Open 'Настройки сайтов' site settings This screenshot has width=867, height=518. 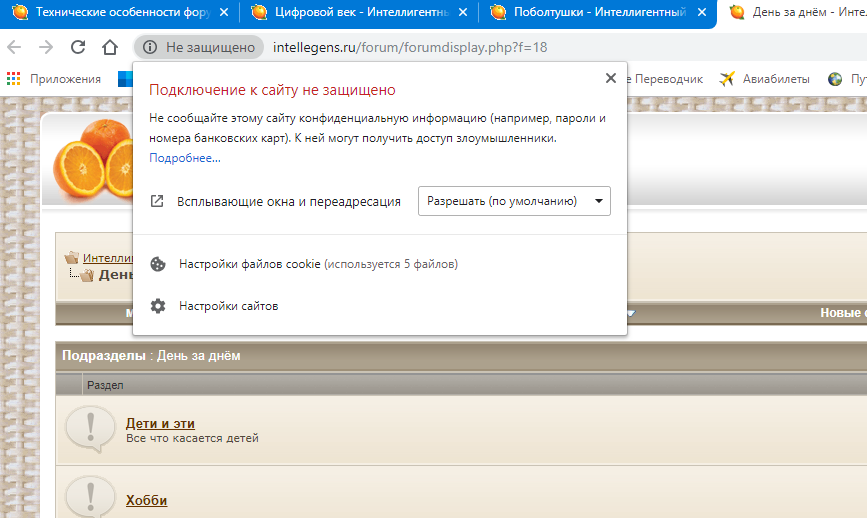228,306
